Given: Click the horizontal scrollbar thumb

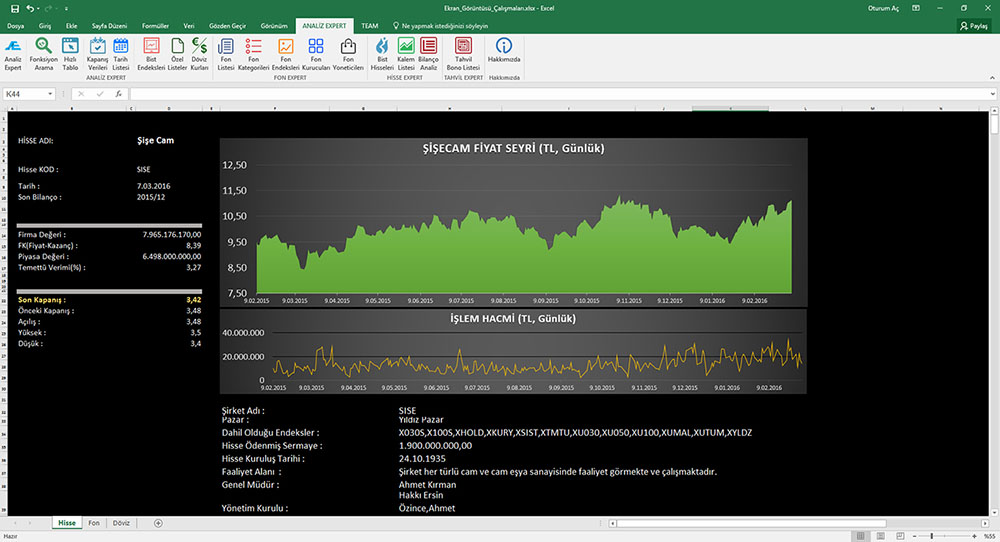Looking at the screenshot, I should click(x=751, y=524).
